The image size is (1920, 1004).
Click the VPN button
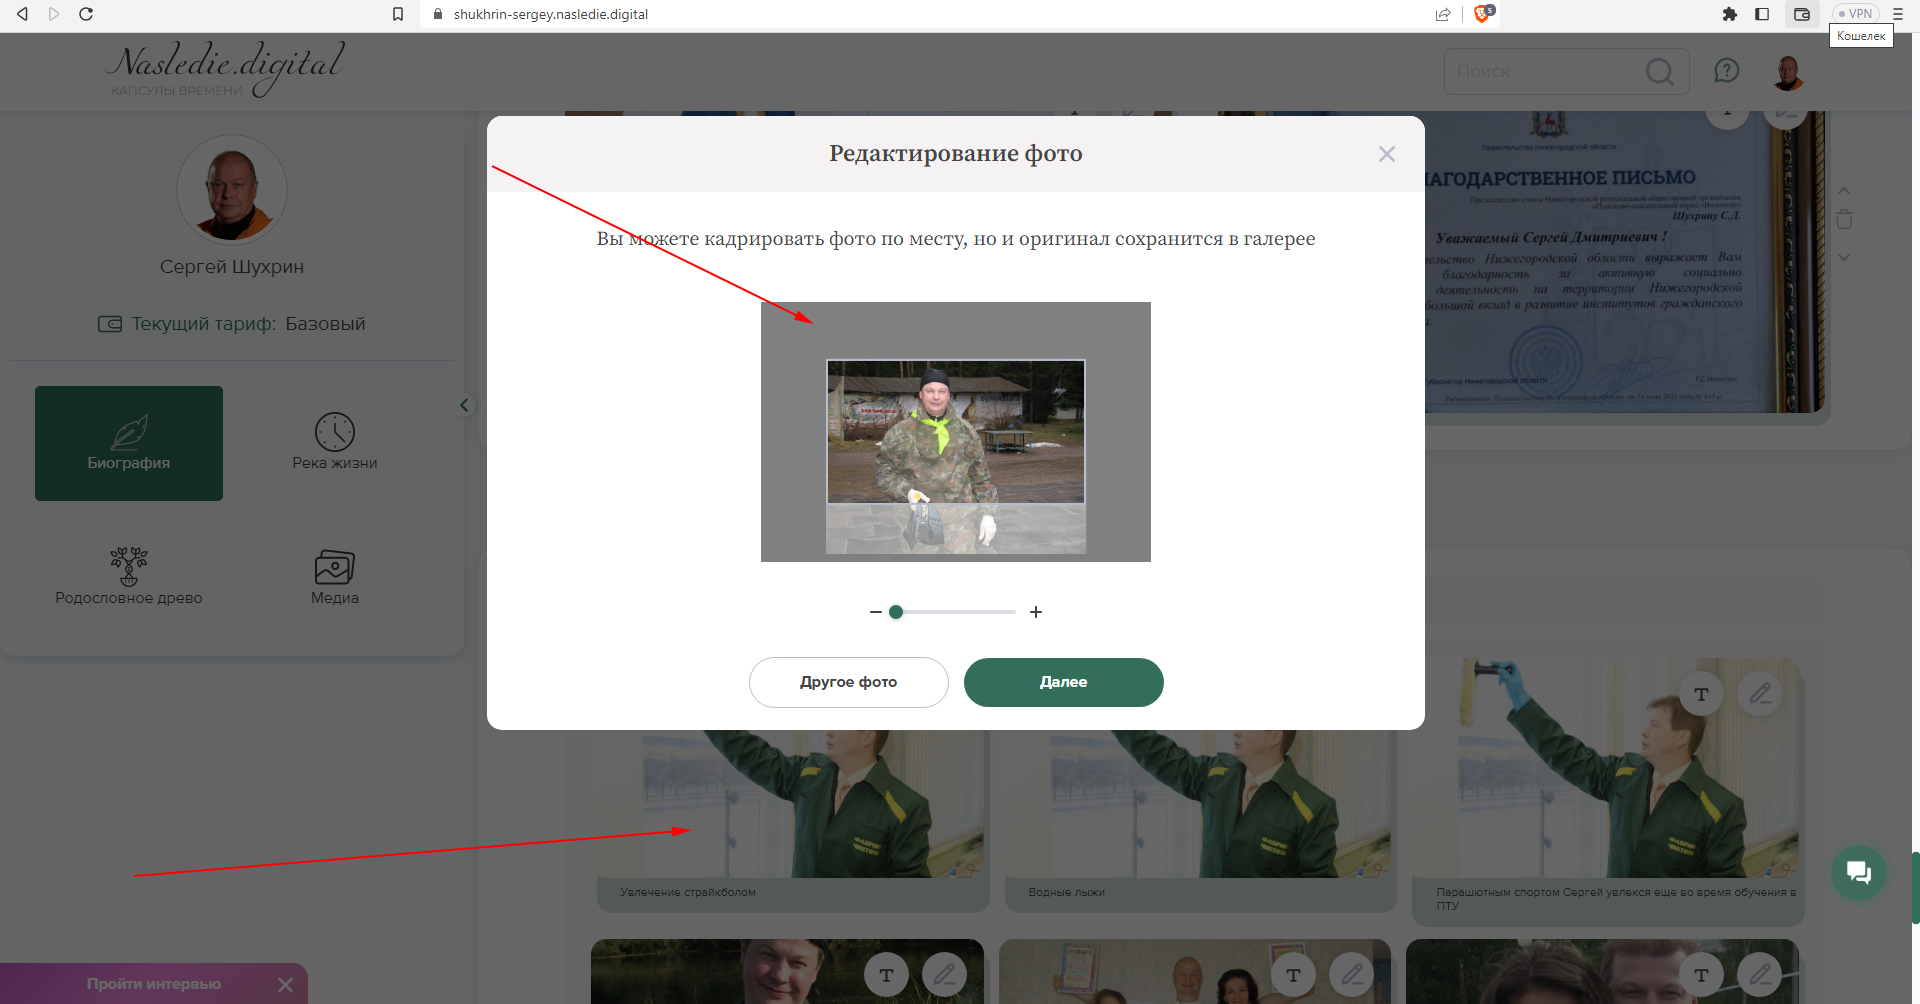pos(1855,14)
